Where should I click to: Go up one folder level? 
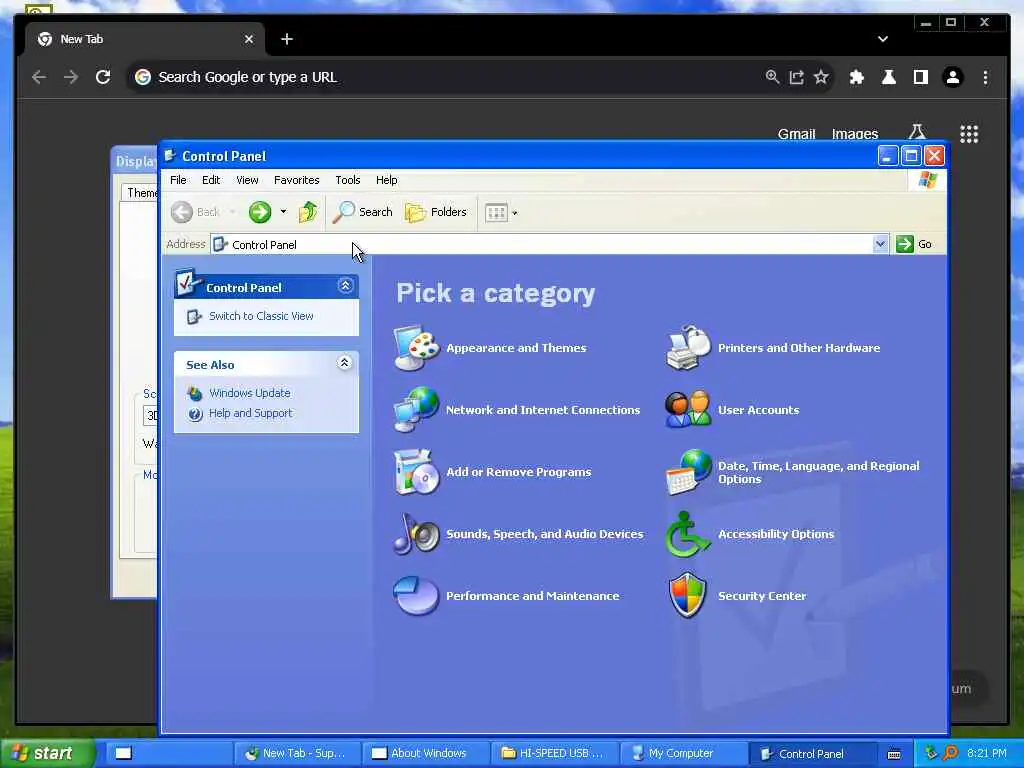(x=308, y=212)
